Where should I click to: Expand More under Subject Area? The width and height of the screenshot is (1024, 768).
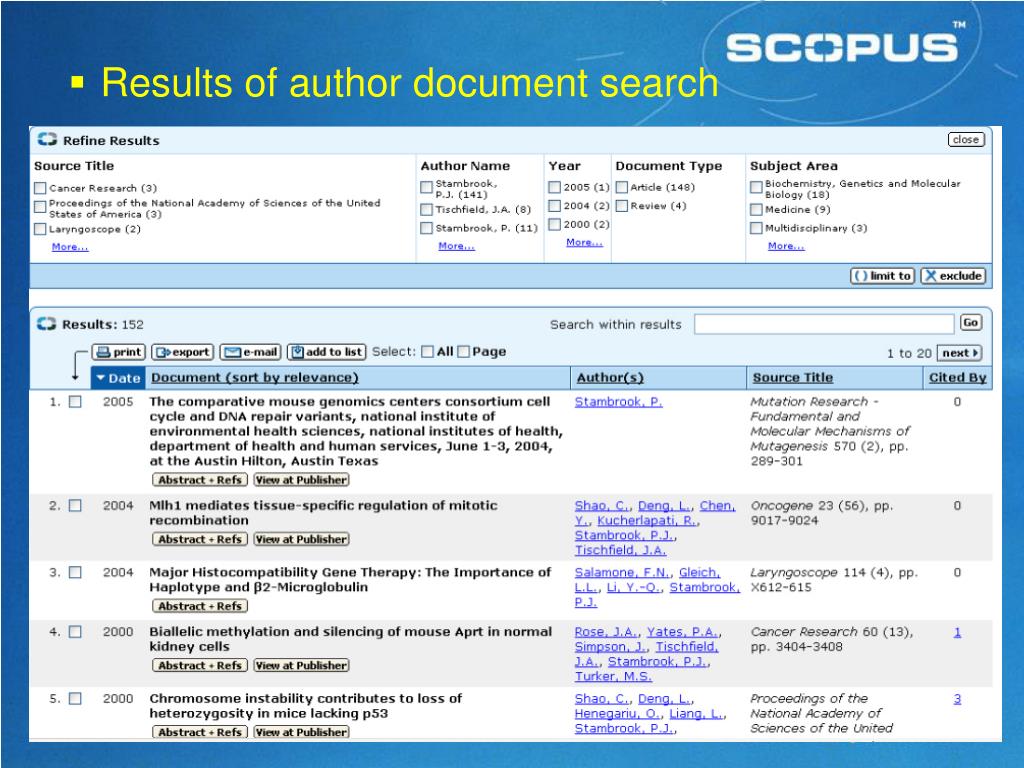pyautogui.click(x=786, y=246)
